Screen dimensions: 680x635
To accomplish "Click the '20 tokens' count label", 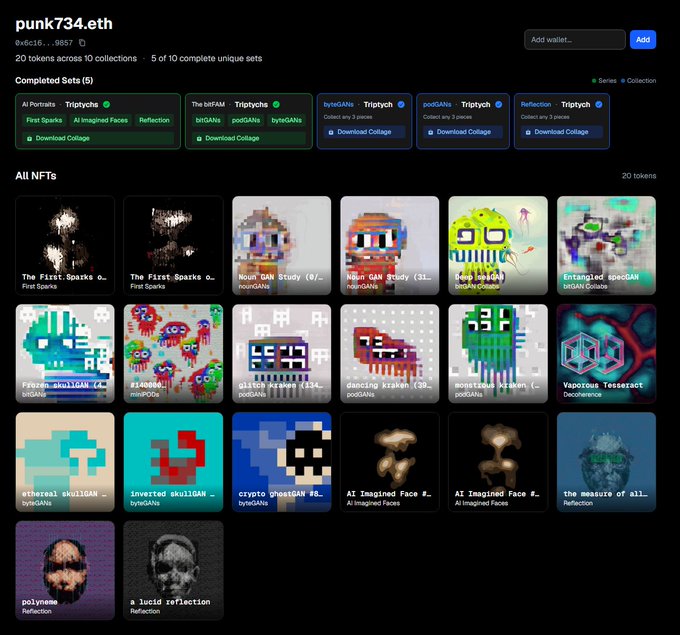I will (639, 176).
